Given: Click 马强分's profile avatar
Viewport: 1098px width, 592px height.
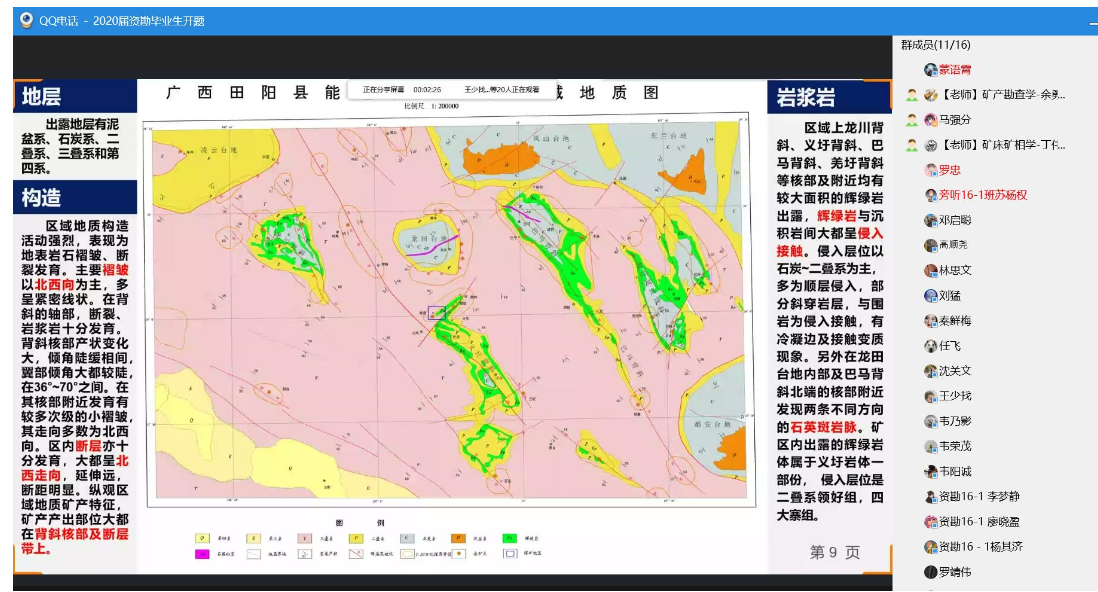Looking at the screenshot, I should point(930,120).
